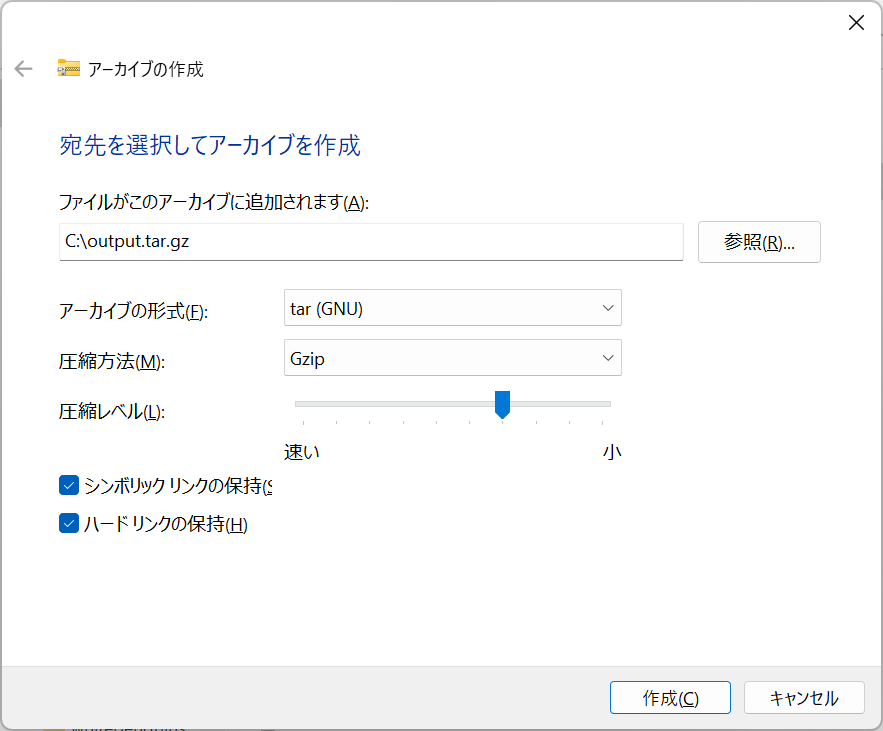Click the キャンセル cancel button

804,697
